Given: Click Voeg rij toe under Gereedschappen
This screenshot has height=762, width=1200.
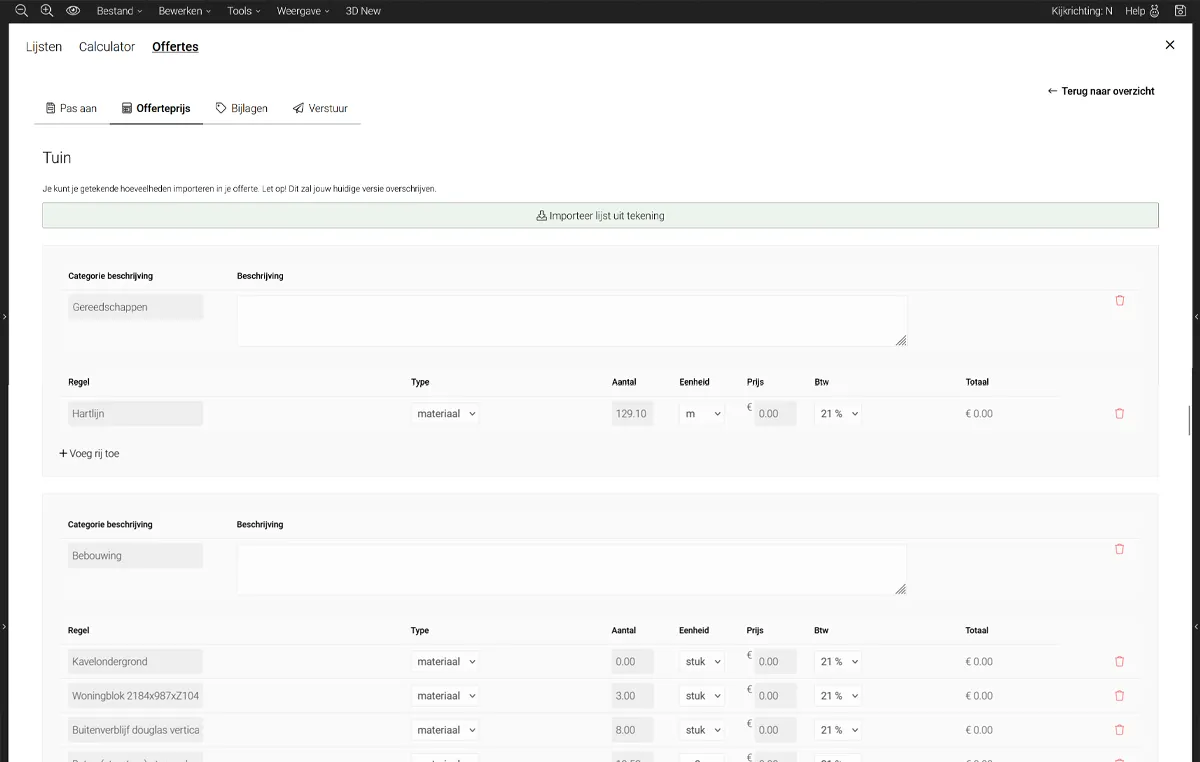Looking at the screenshot, I should pyautogui.click(x=89, y=453).
